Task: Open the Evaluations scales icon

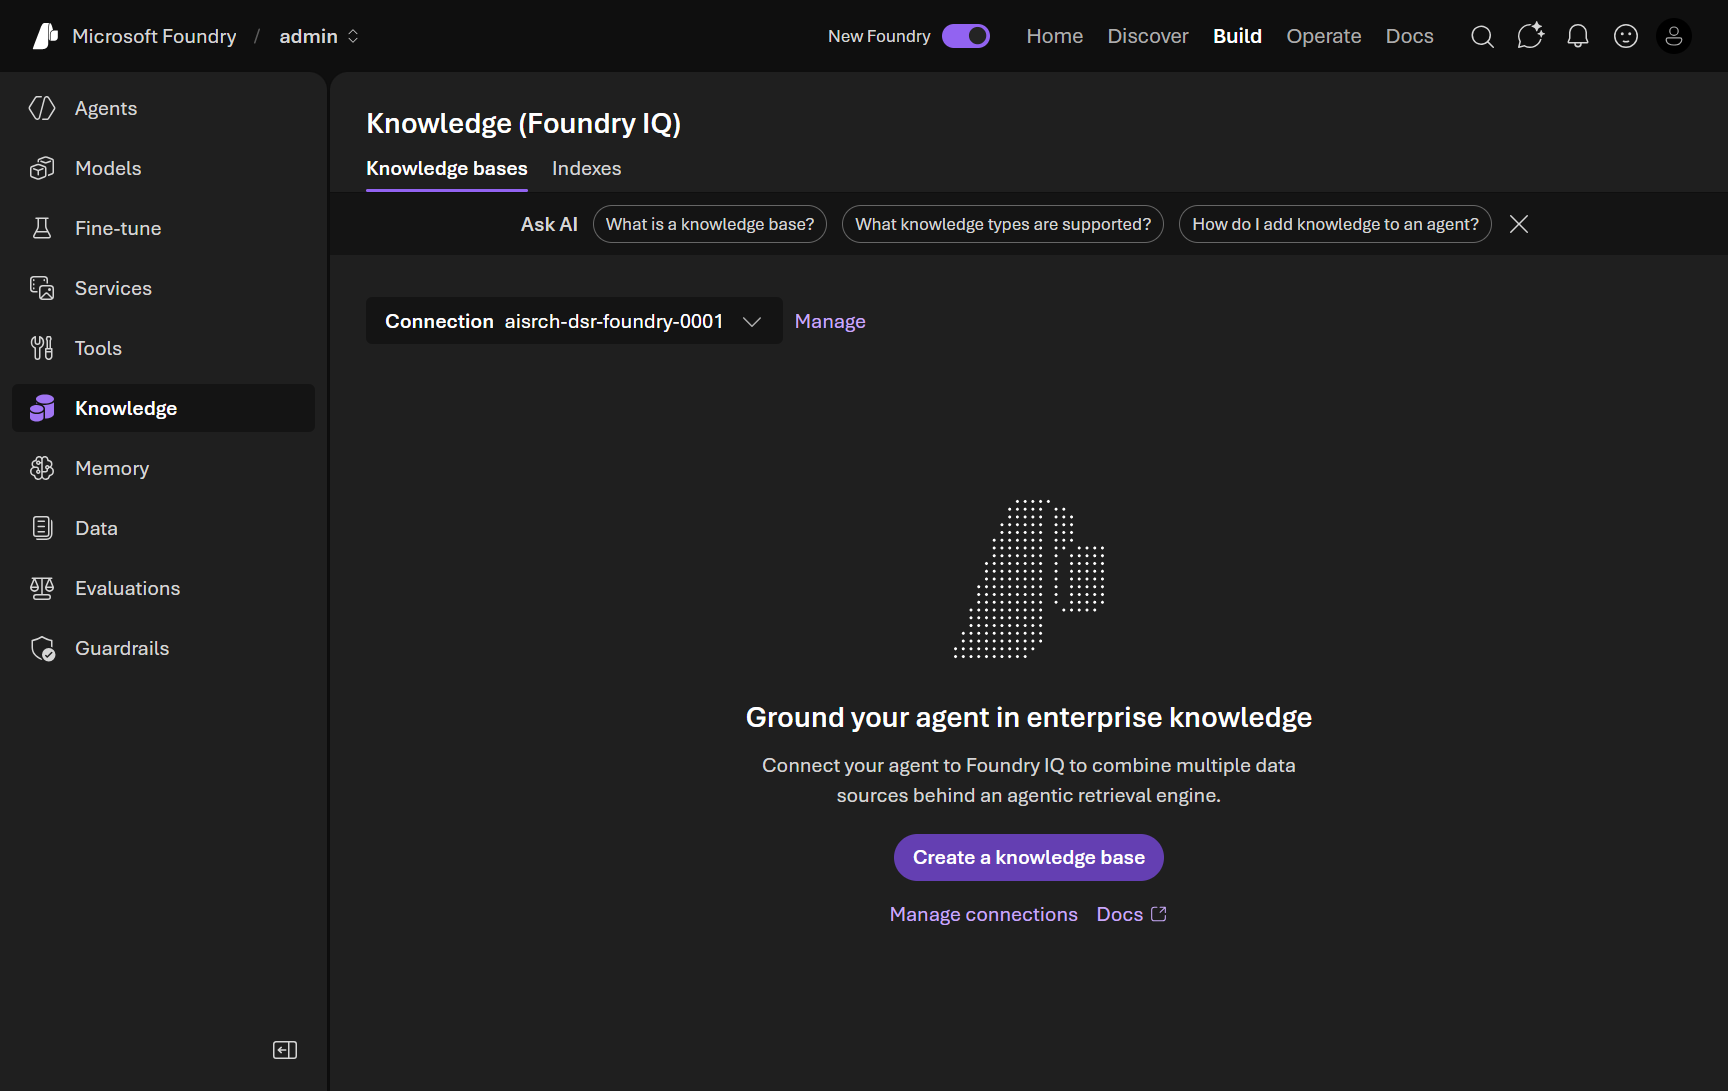Action: [42, 588]
